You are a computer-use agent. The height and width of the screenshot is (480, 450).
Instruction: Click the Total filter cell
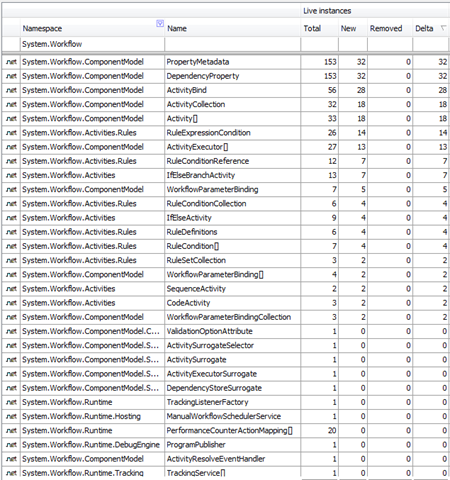coord(319,44)
